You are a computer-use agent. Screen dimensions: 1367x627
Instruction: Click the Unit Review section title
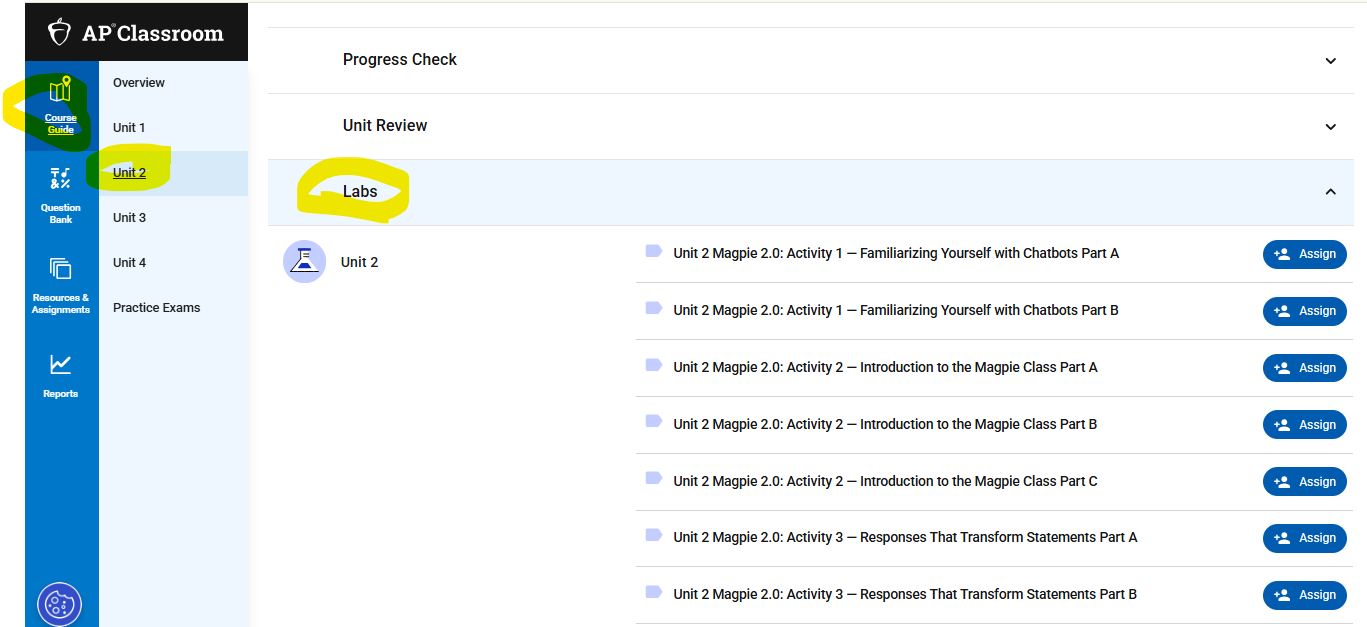(x=385, y=126)
